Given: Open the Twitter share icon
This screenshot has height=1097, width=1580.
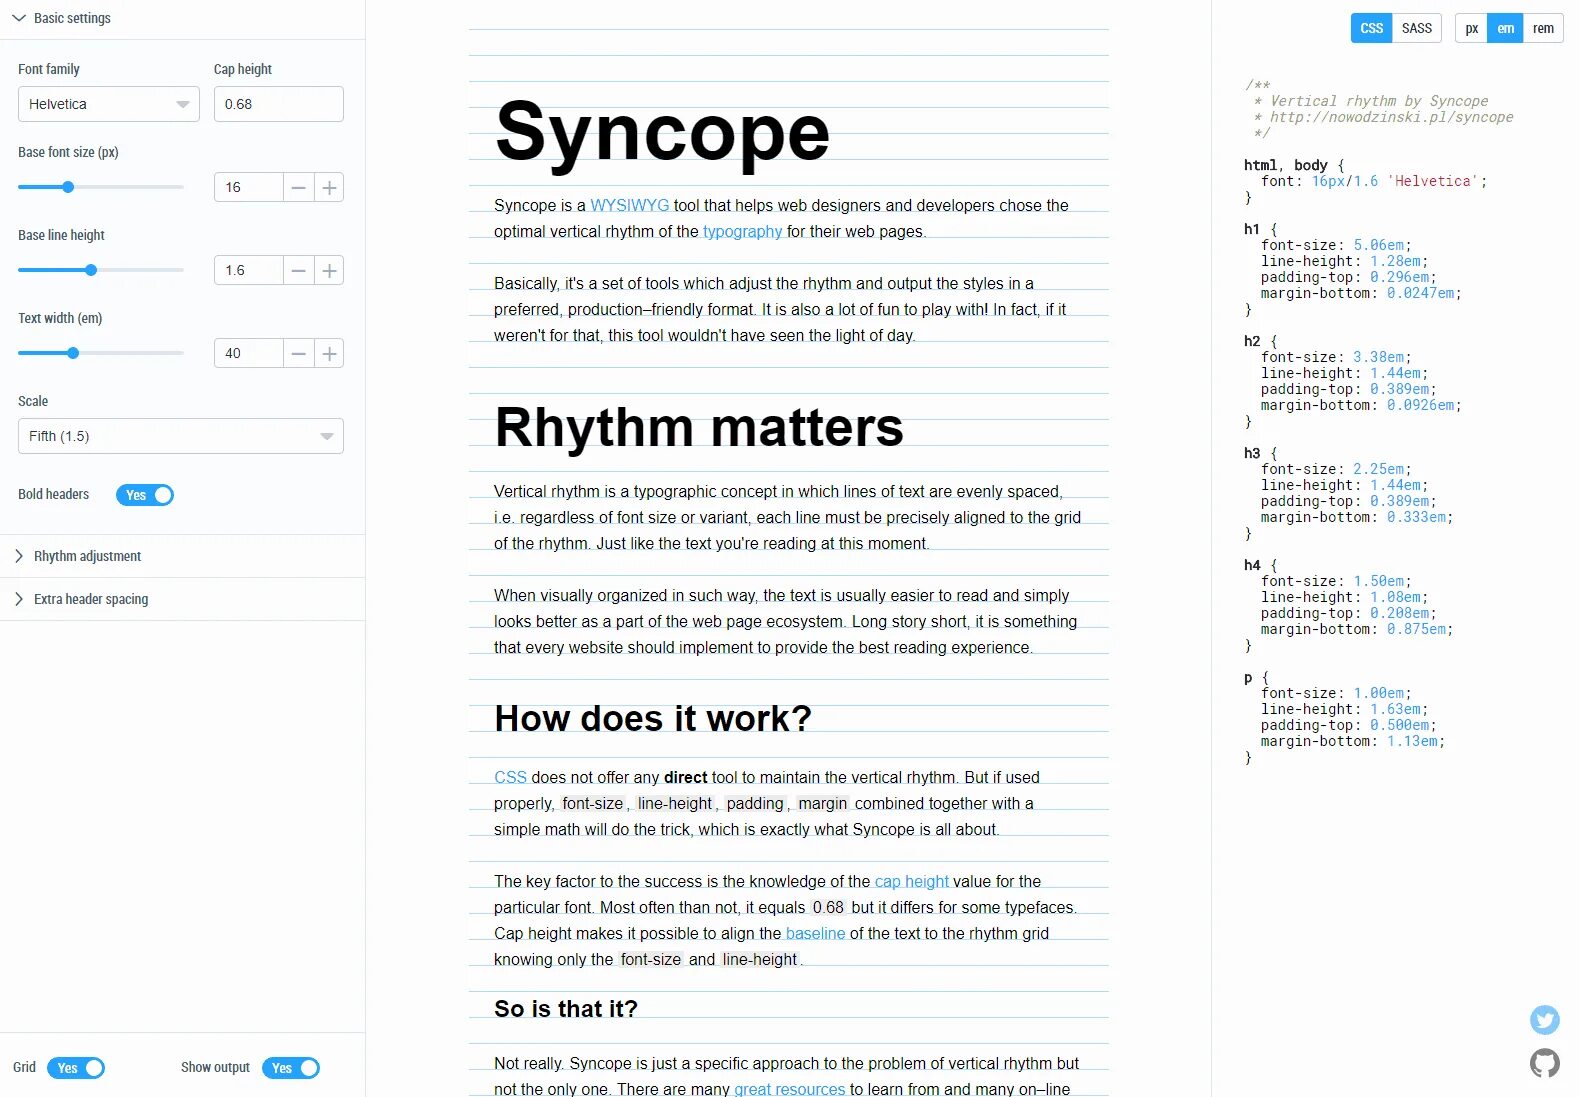Looking at the screenshot, I should click(x=1544, y=1020).
